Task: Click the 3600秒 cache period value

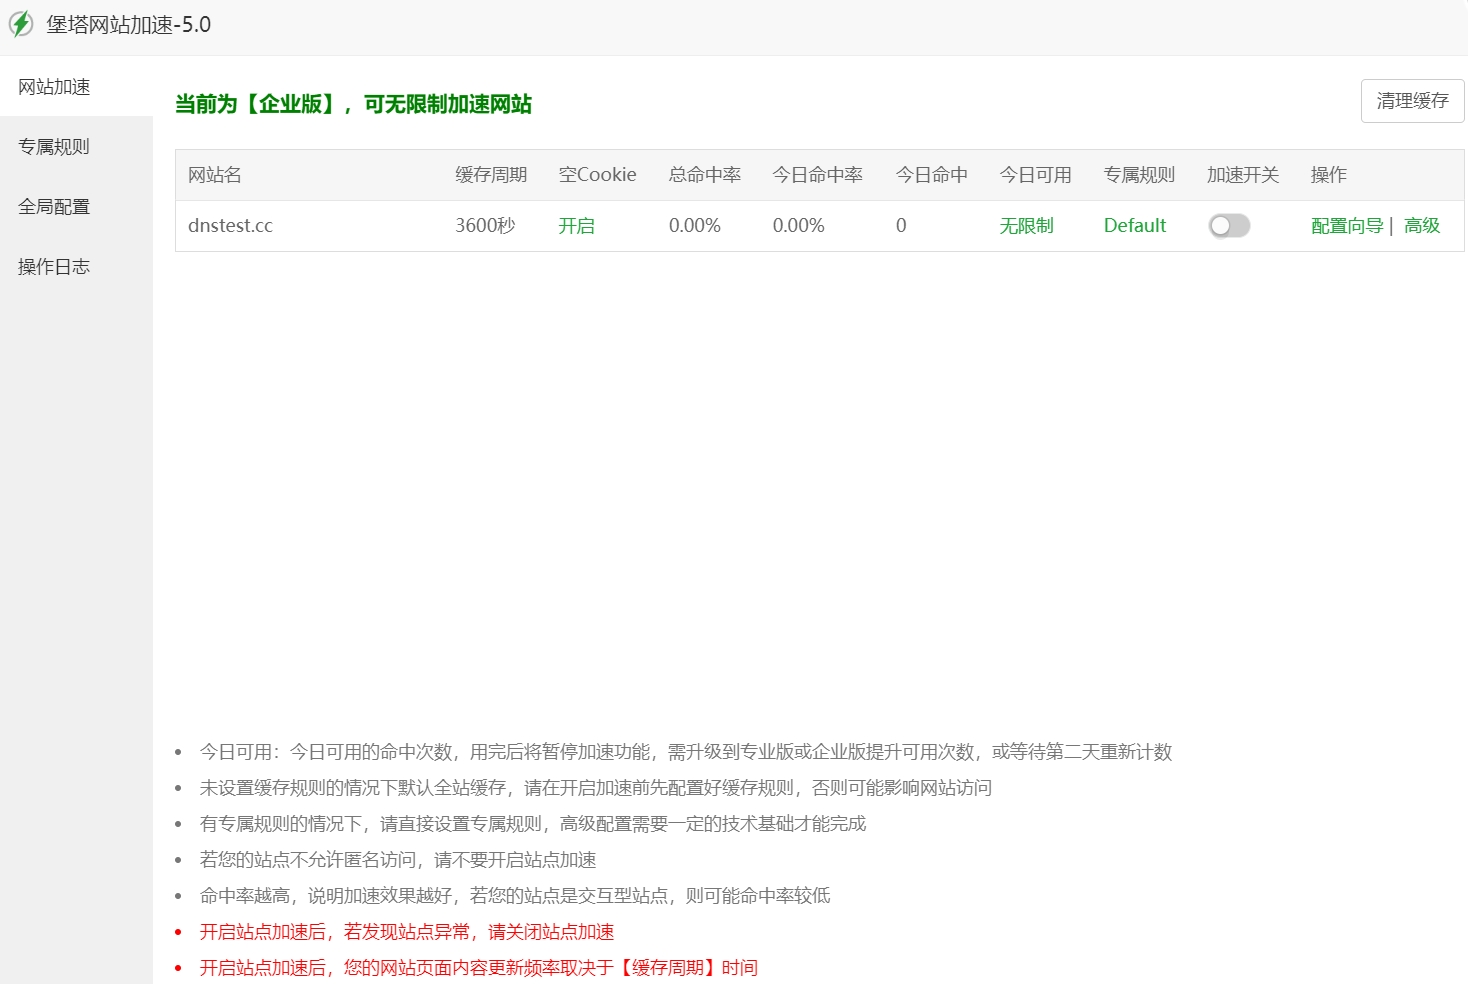Action: (x=484, y=225)
